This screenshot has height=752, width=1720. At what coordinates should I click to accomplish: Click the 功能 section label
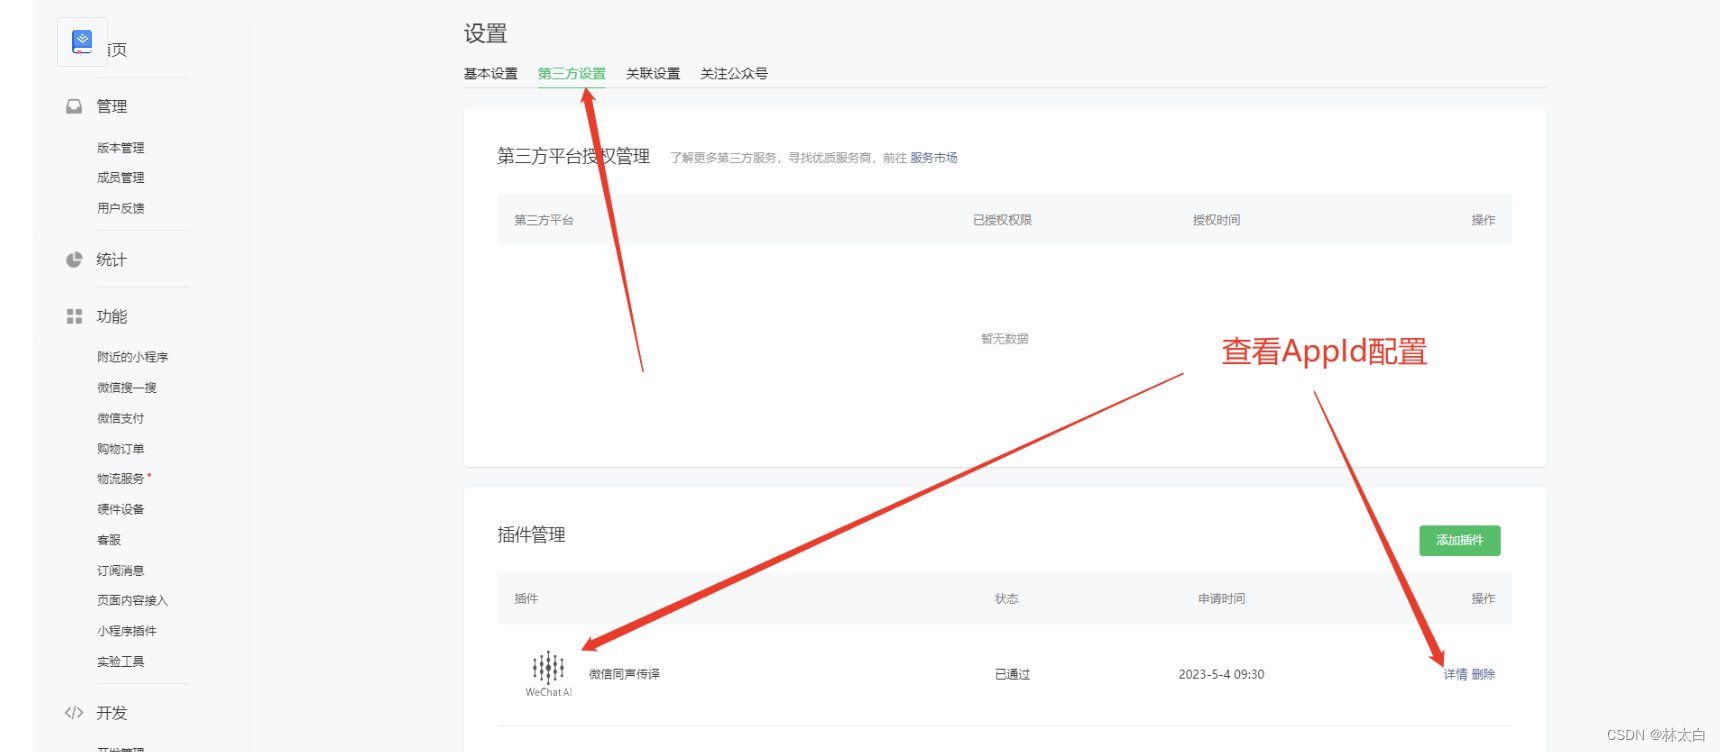tap(112, 317)
